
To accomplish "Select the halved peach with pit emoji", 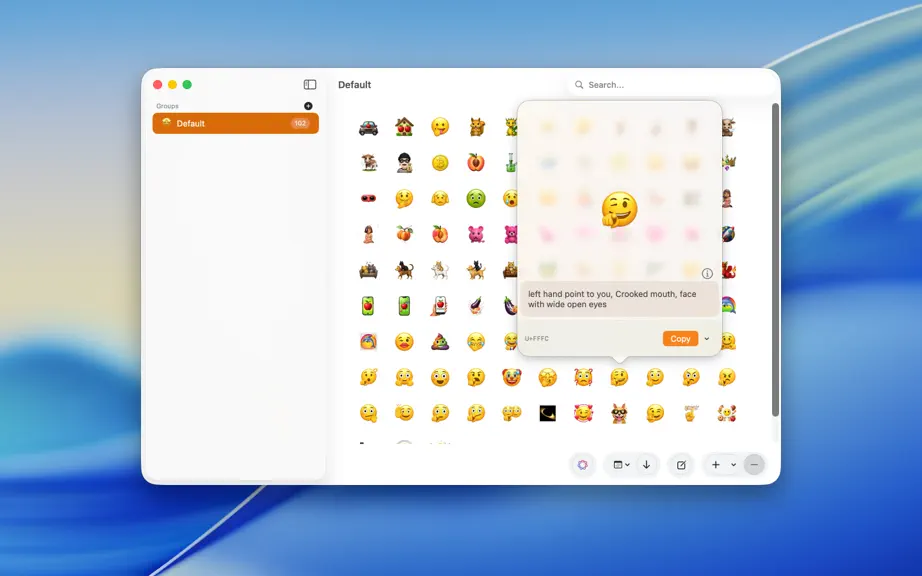I will click(476, 163).
